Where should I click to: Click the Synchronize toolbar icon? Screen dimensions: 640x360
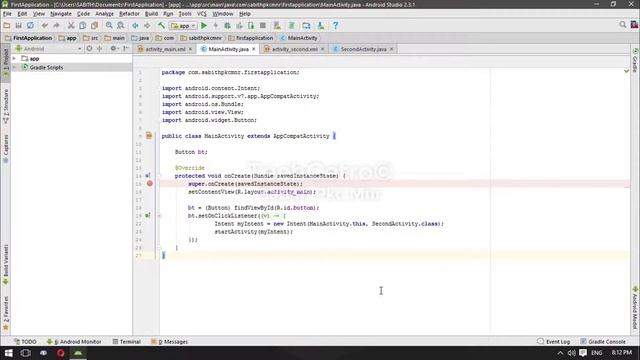(30, 25)
